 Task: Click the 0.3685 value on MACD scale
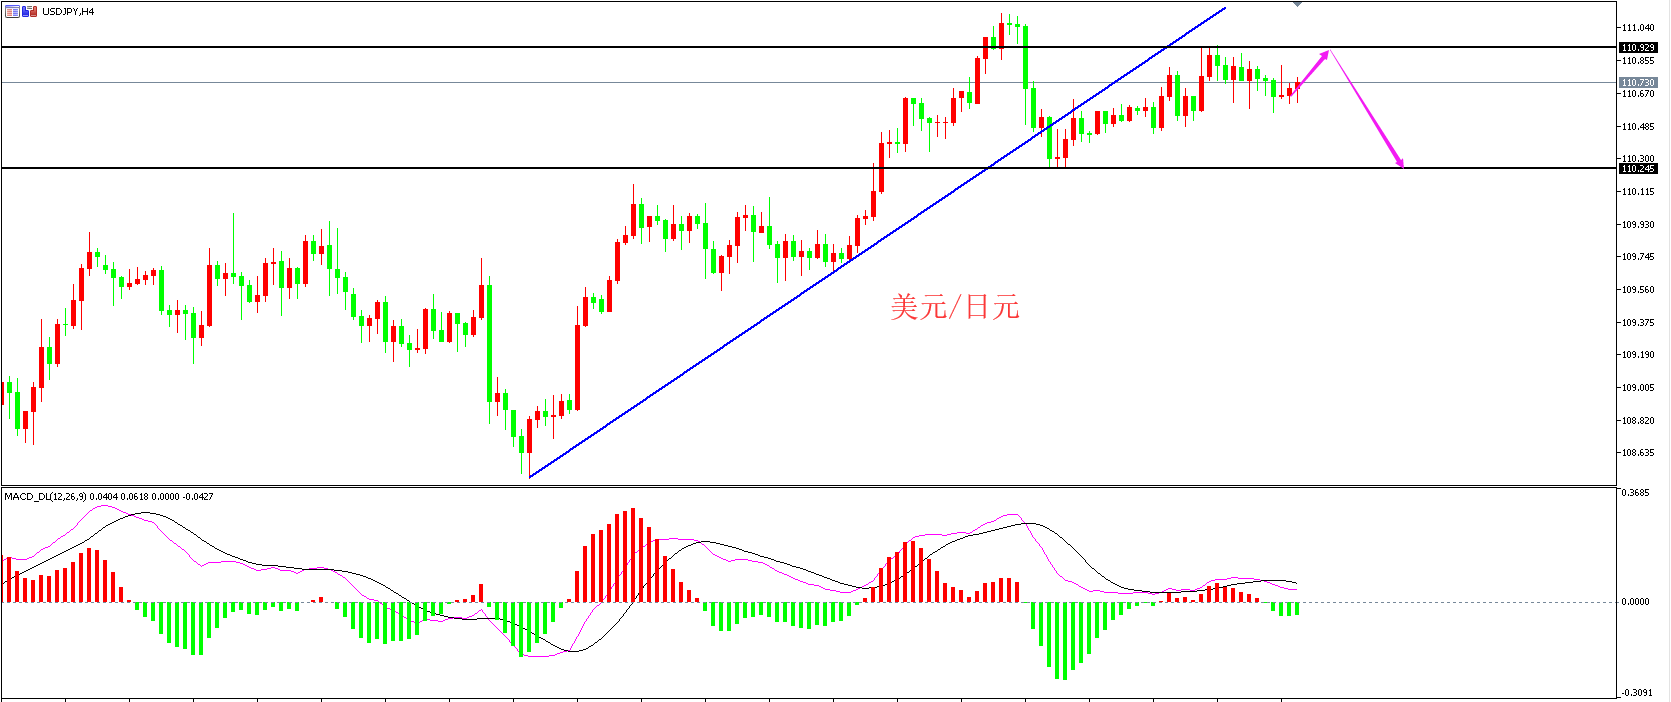(1636, 493)
